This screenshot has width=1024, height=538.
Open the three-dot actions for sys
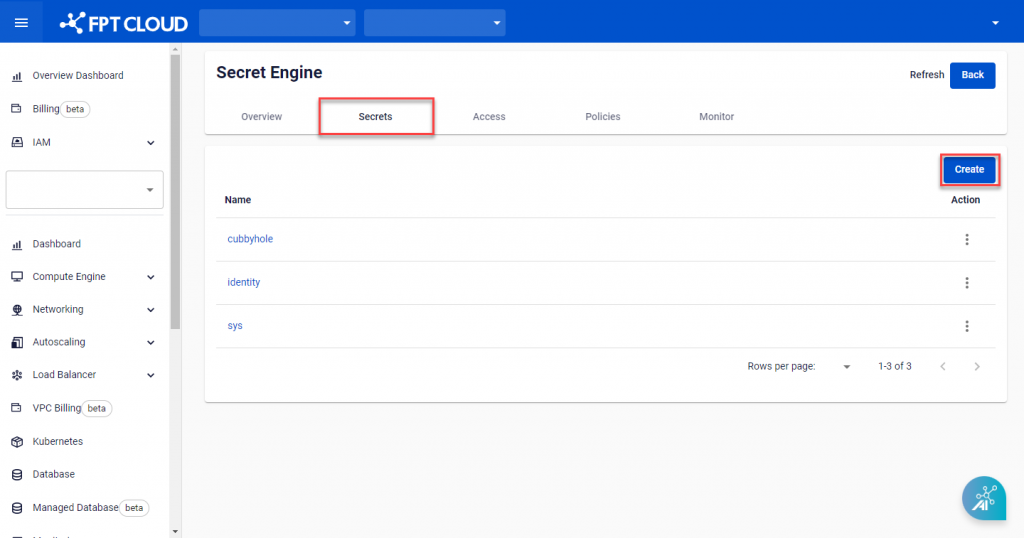[966, 326]
